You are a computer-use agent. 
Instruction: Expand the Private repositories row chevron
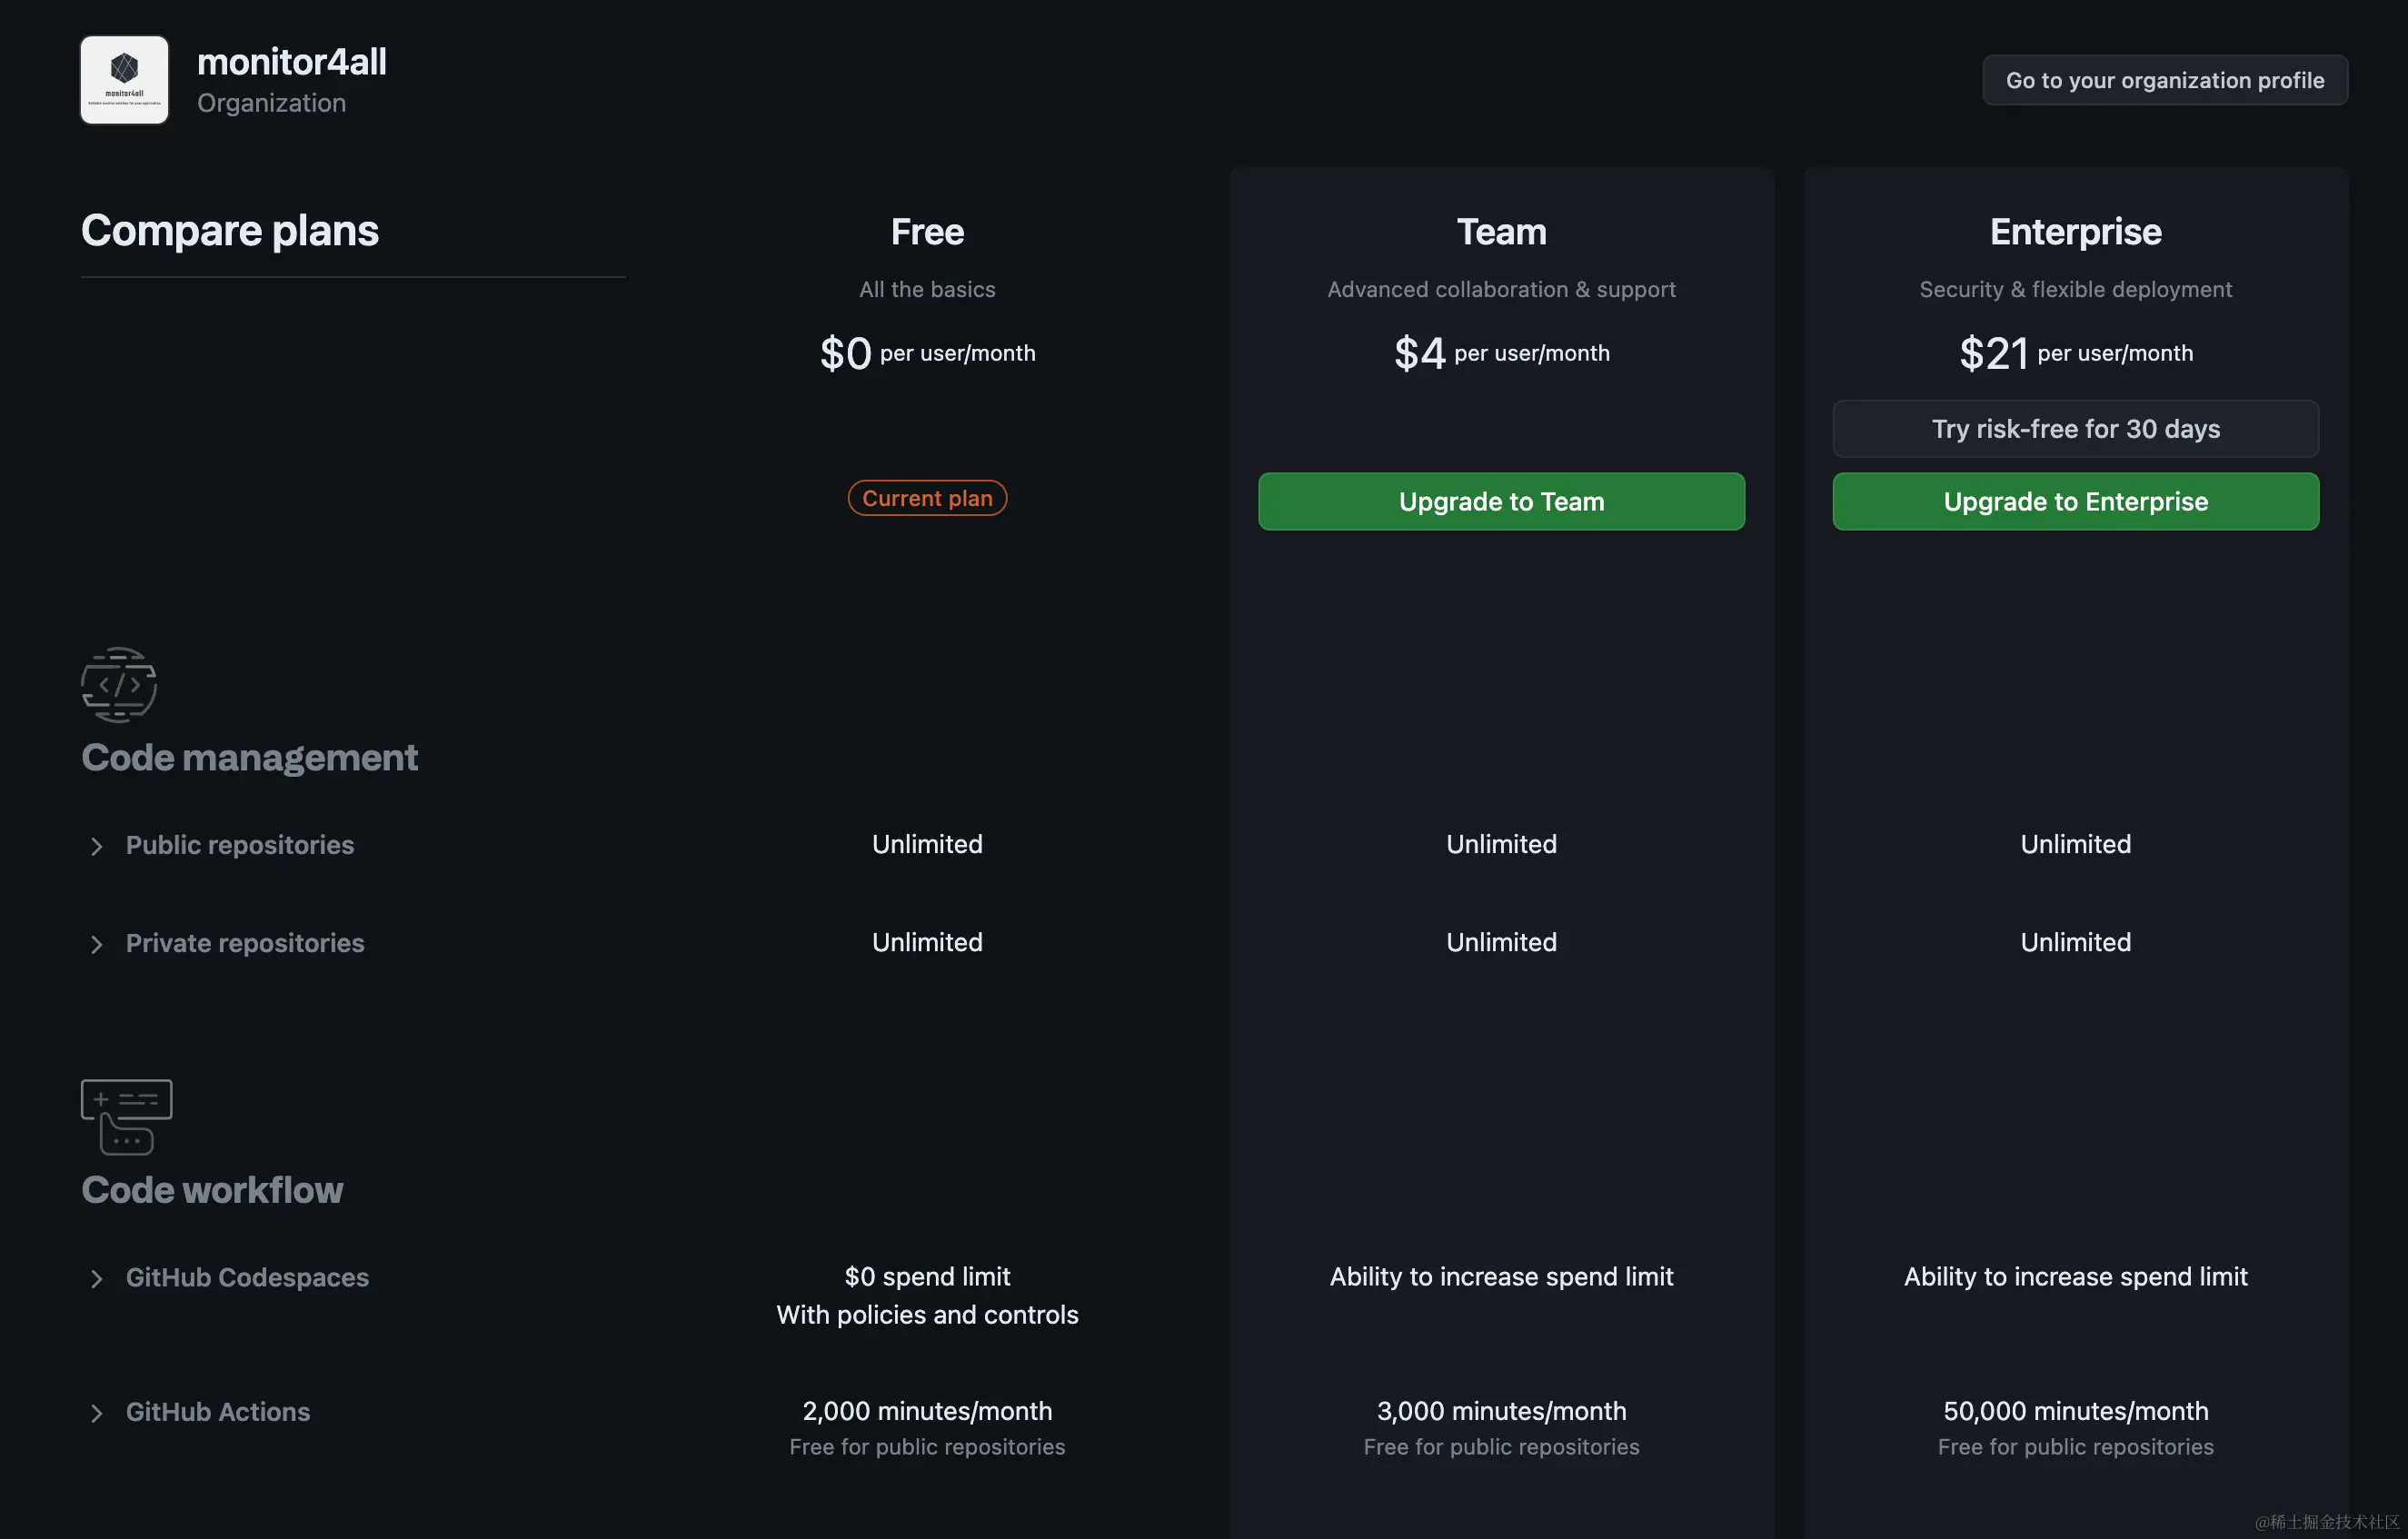tap(96, 944)
